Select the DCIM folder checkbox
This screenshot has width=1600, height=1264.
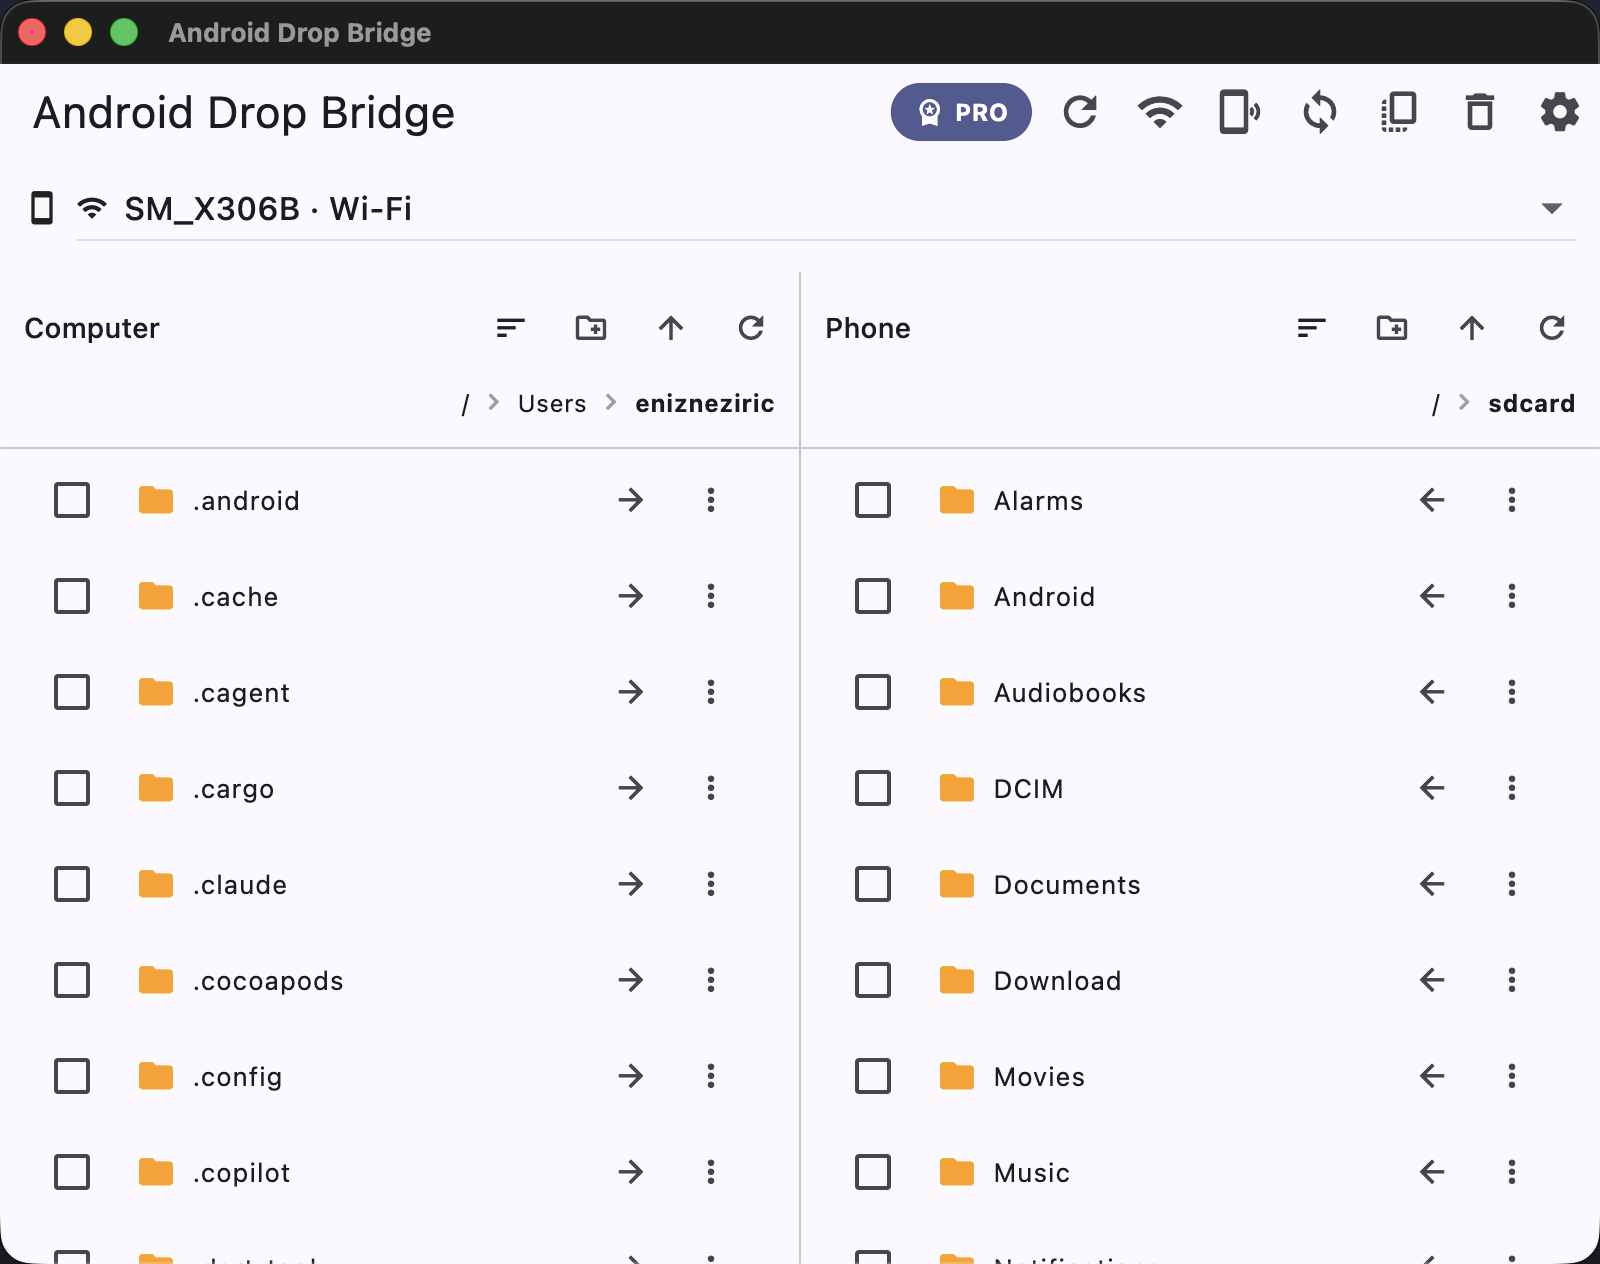pyautogui.click(x=873, y=788)
